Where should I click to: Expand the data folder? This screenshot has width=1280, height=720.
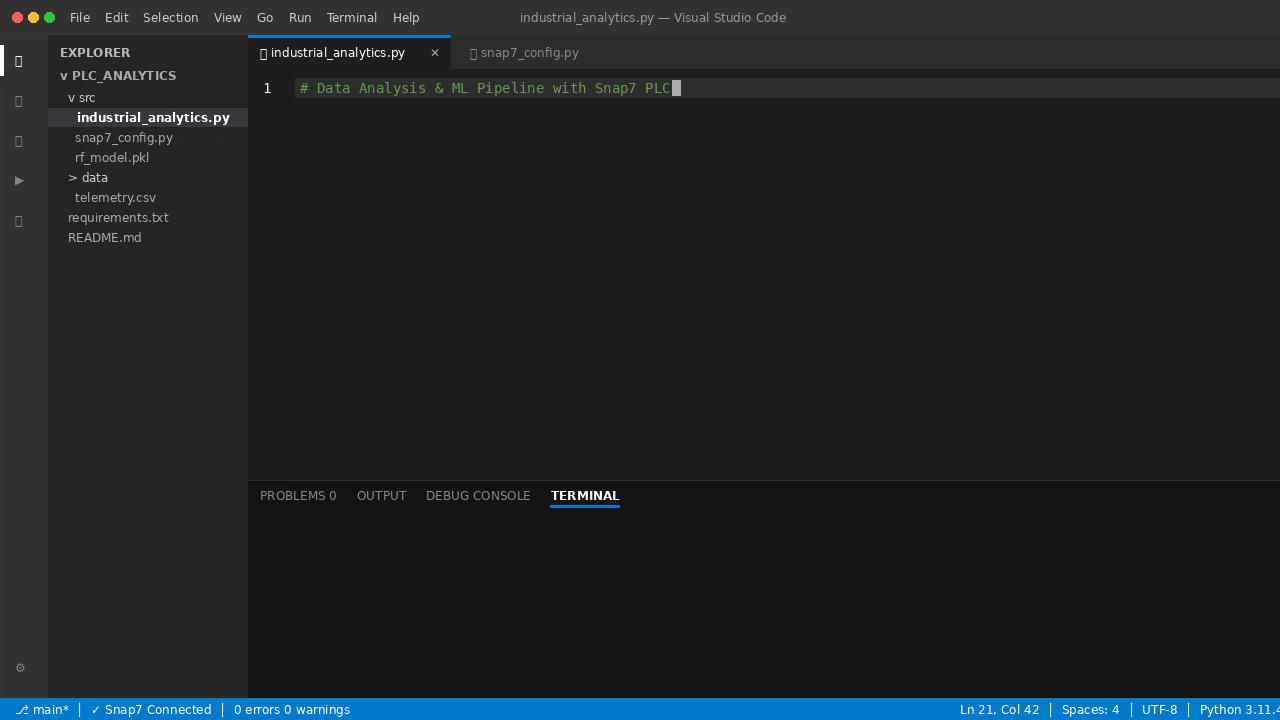(x=88, y=178)
